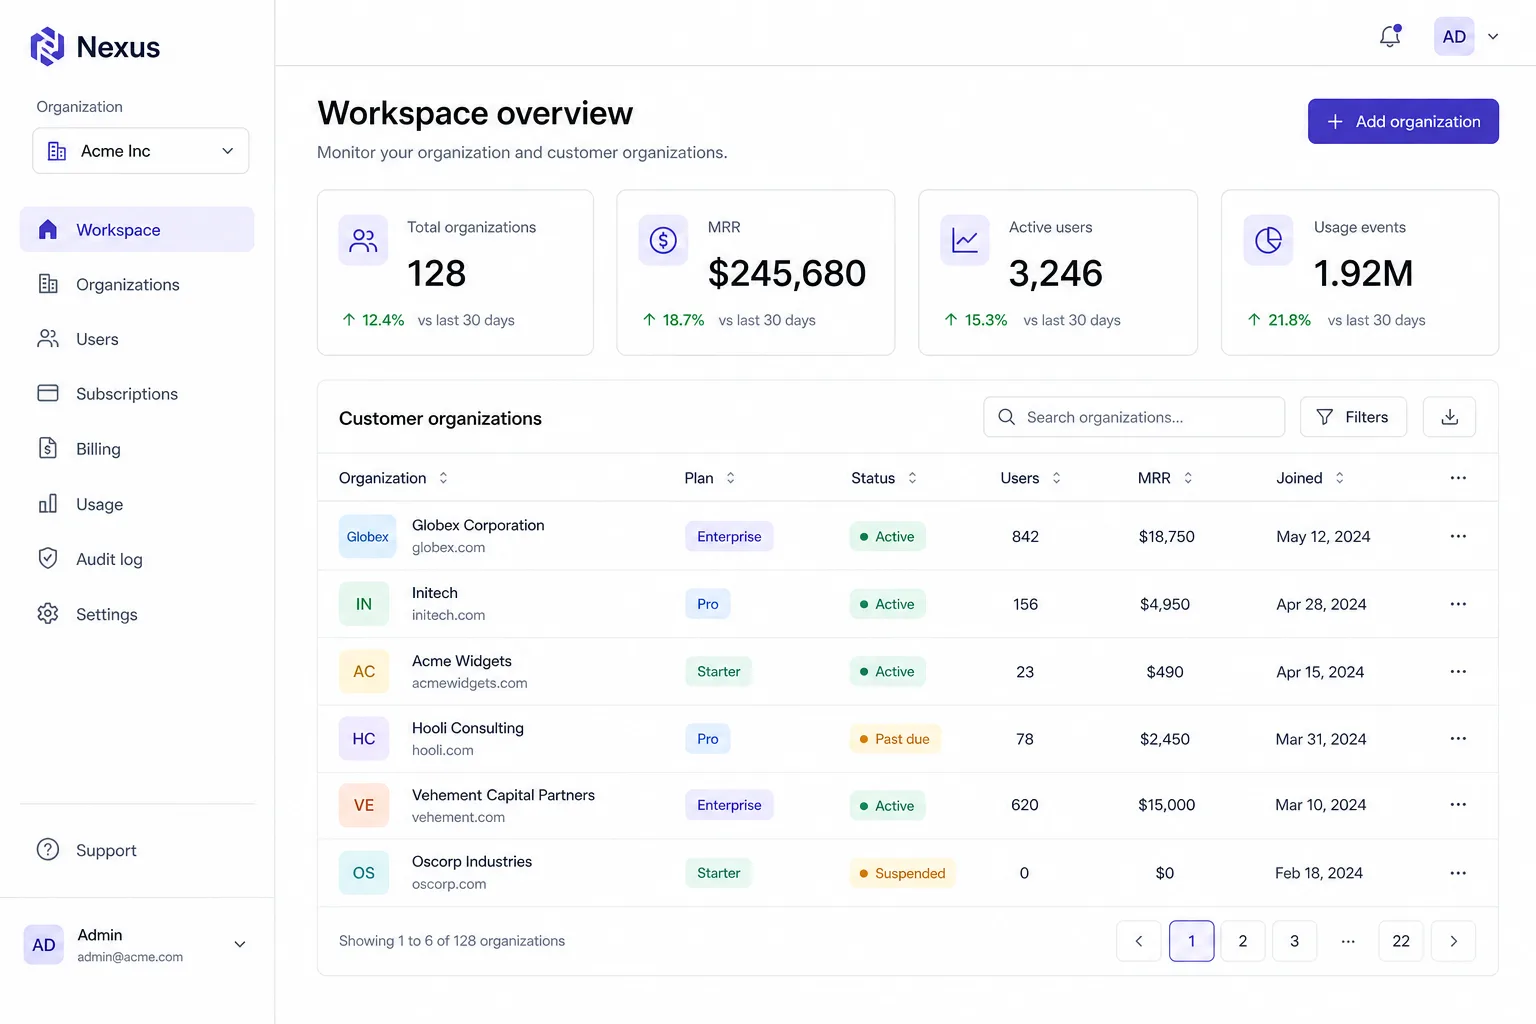Screen dimensions: 1536x1024
Task: Click the Hooli HC avatar
Action: (364, 738)
